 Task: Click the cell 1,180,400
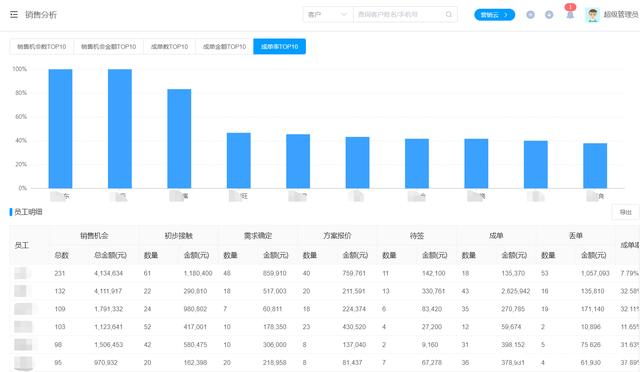(198, 273)
